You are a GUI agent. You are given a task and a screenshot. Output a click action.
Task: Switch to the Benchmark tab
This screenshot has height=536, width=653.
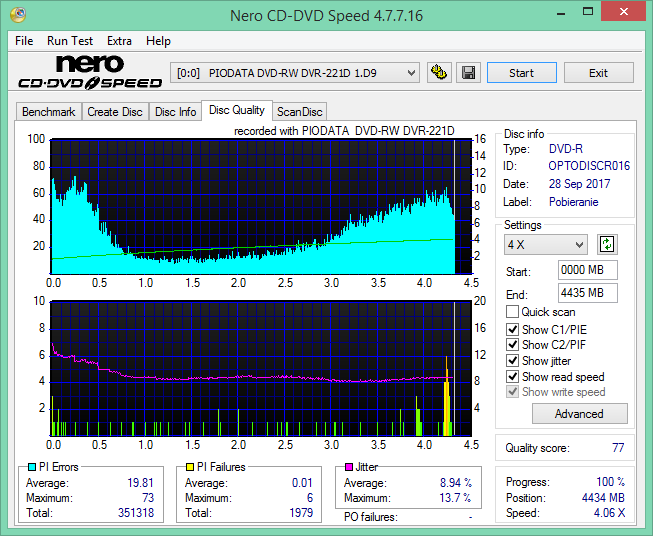pos(49,112)
